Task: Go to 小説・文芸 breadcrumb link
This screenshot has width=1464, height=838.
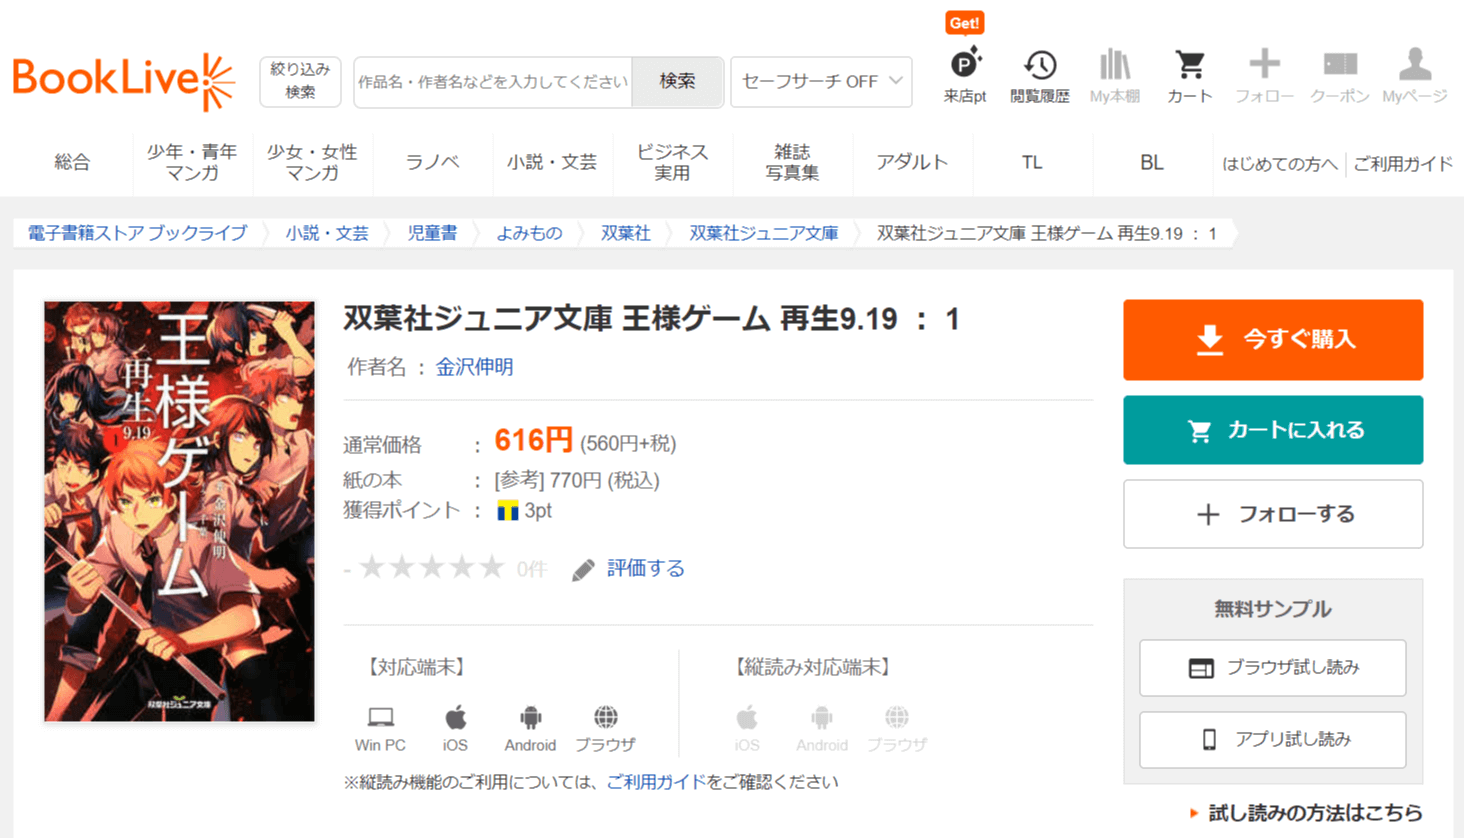Action: point(327,233)
